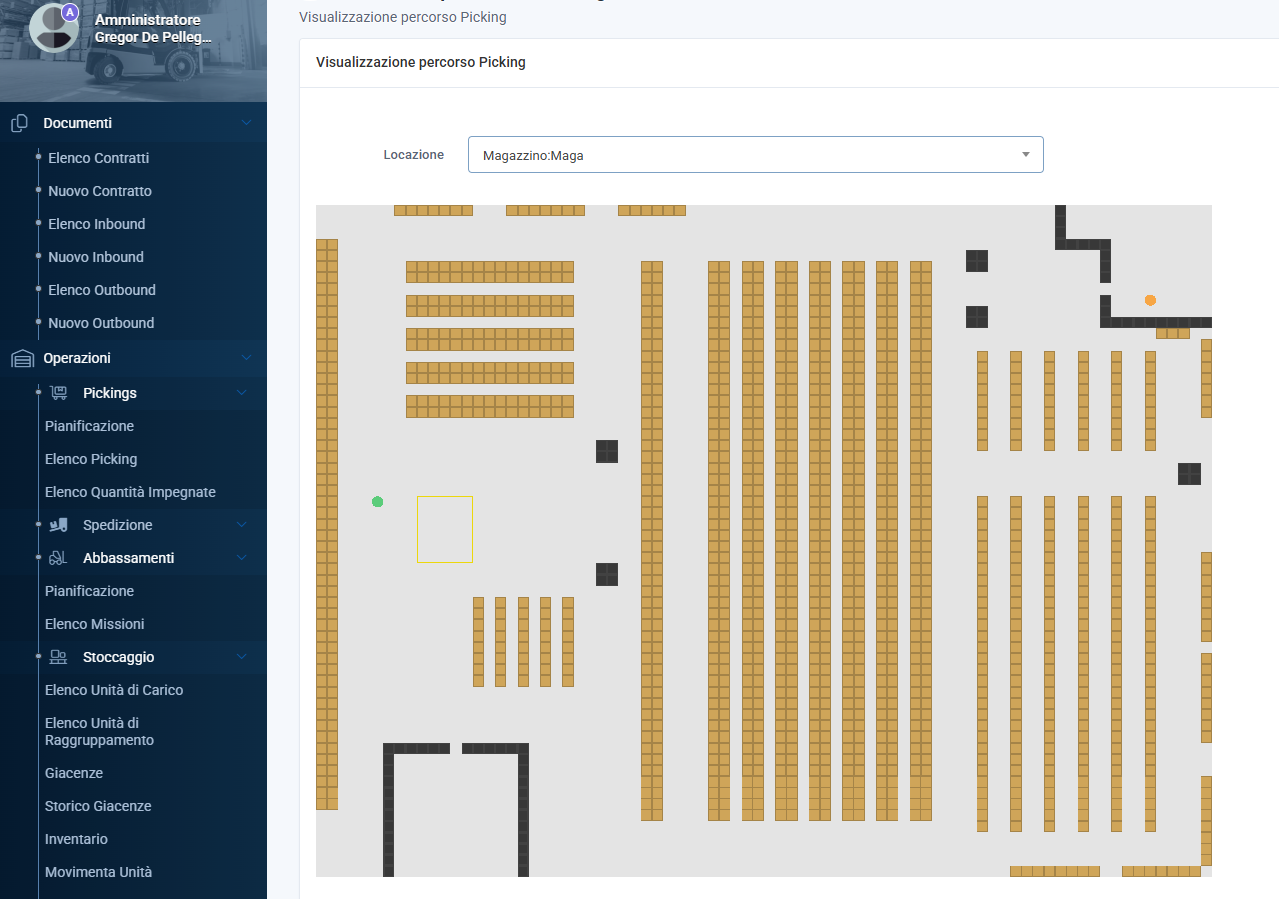Toggle the Spedizione submenu chevron
This screenshot has width=1279, height=899.
click(x=241, y=525)
